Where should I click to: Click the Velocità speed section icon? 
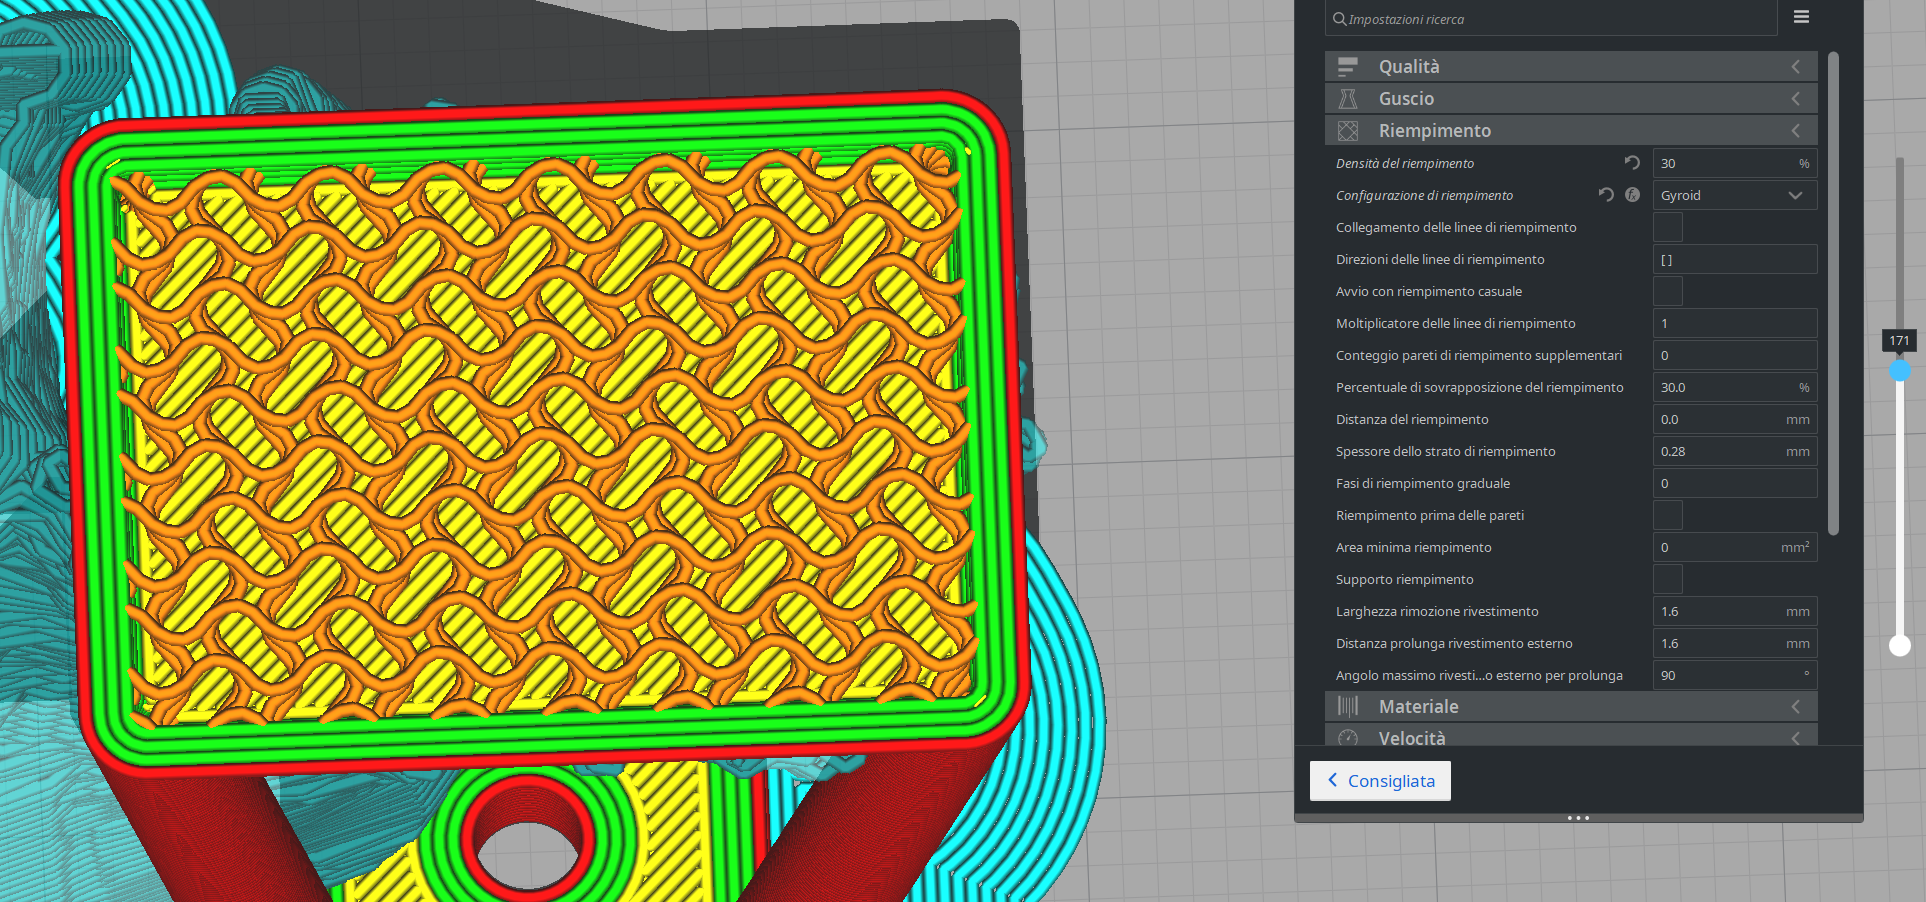[x=1349, y=738]
